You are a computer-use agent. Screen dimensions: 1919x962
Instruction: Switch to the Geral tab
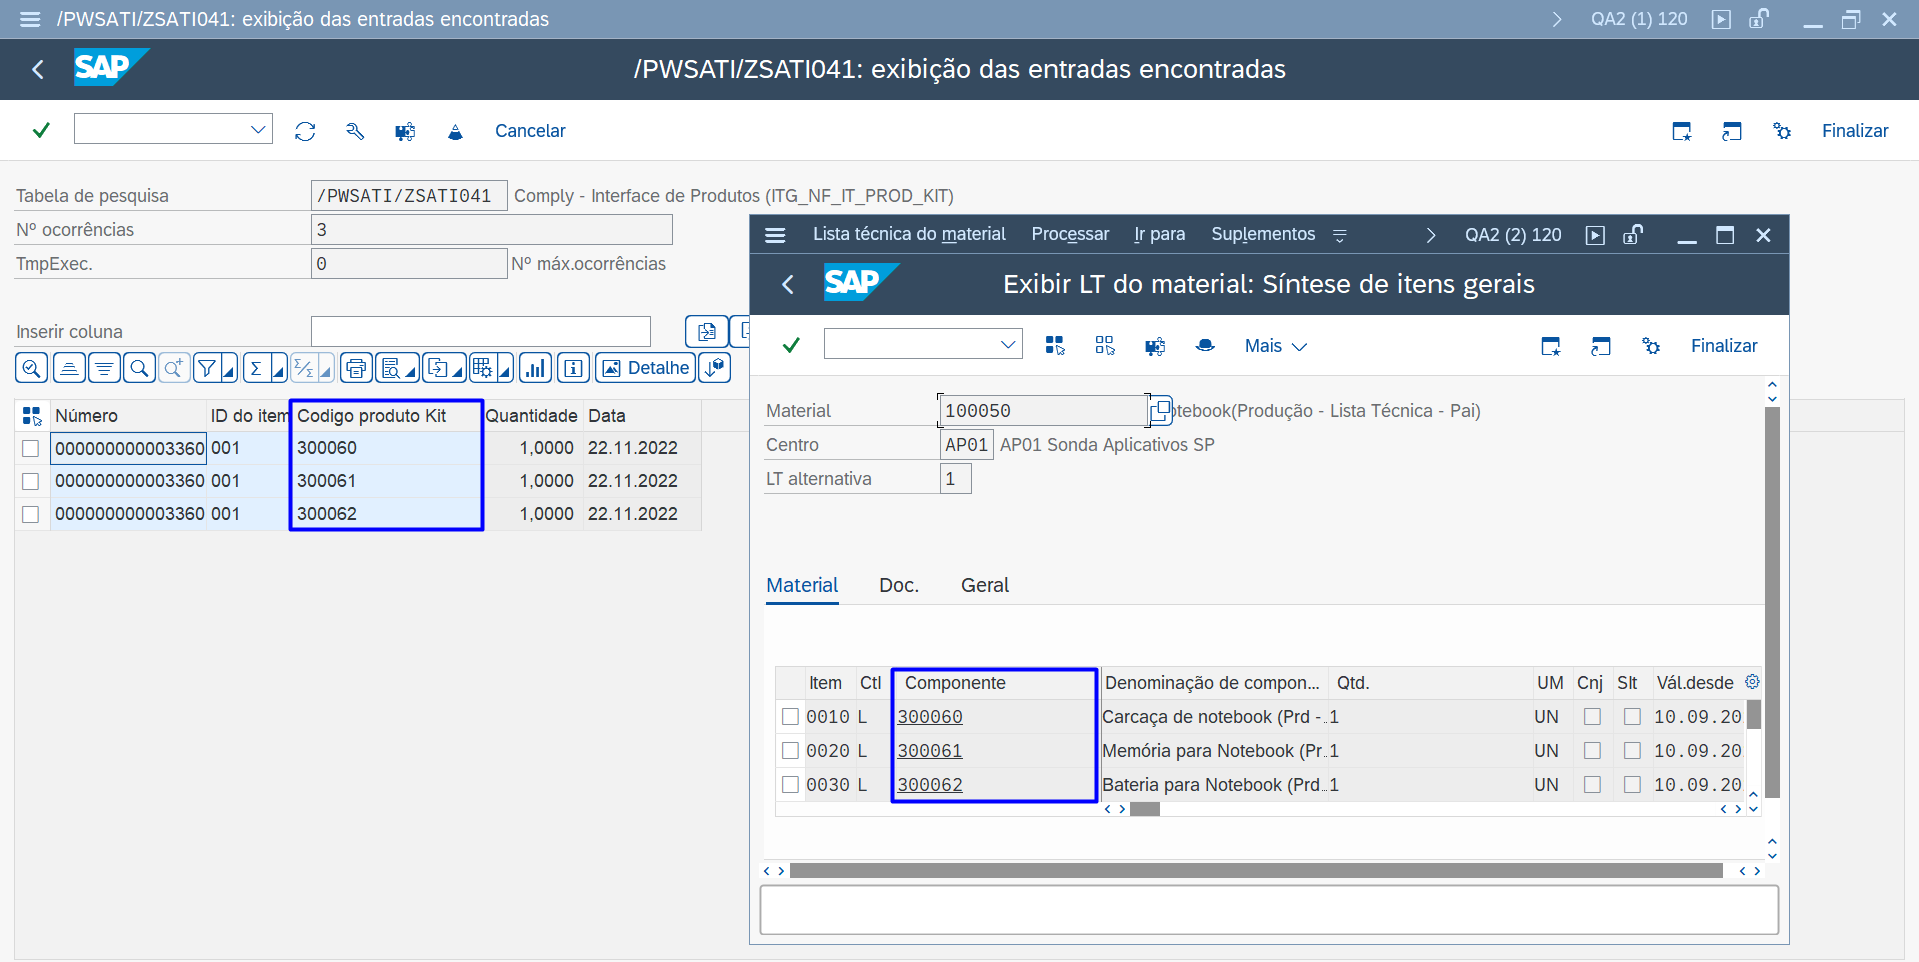pyautogui.click(x=984, y=585)
